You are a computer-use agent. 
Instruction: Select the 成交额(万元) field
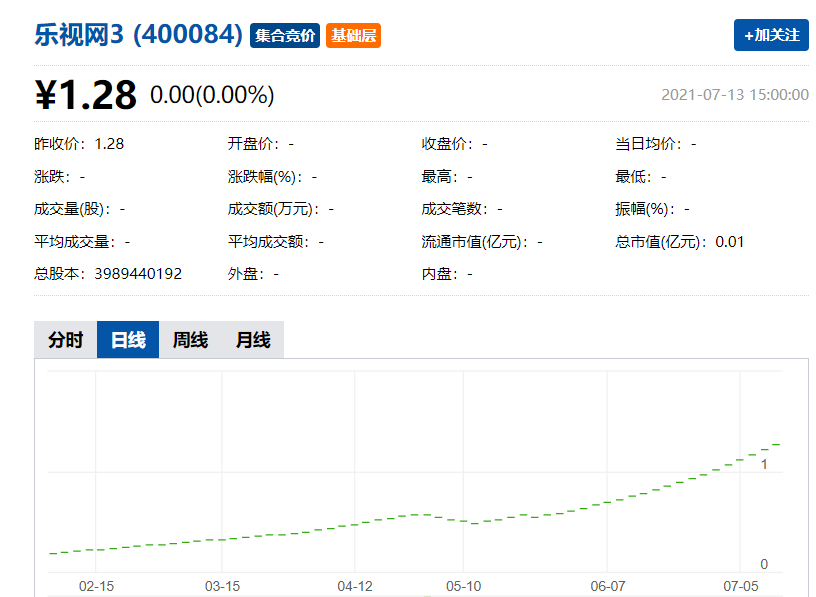[x=280, y=209]
